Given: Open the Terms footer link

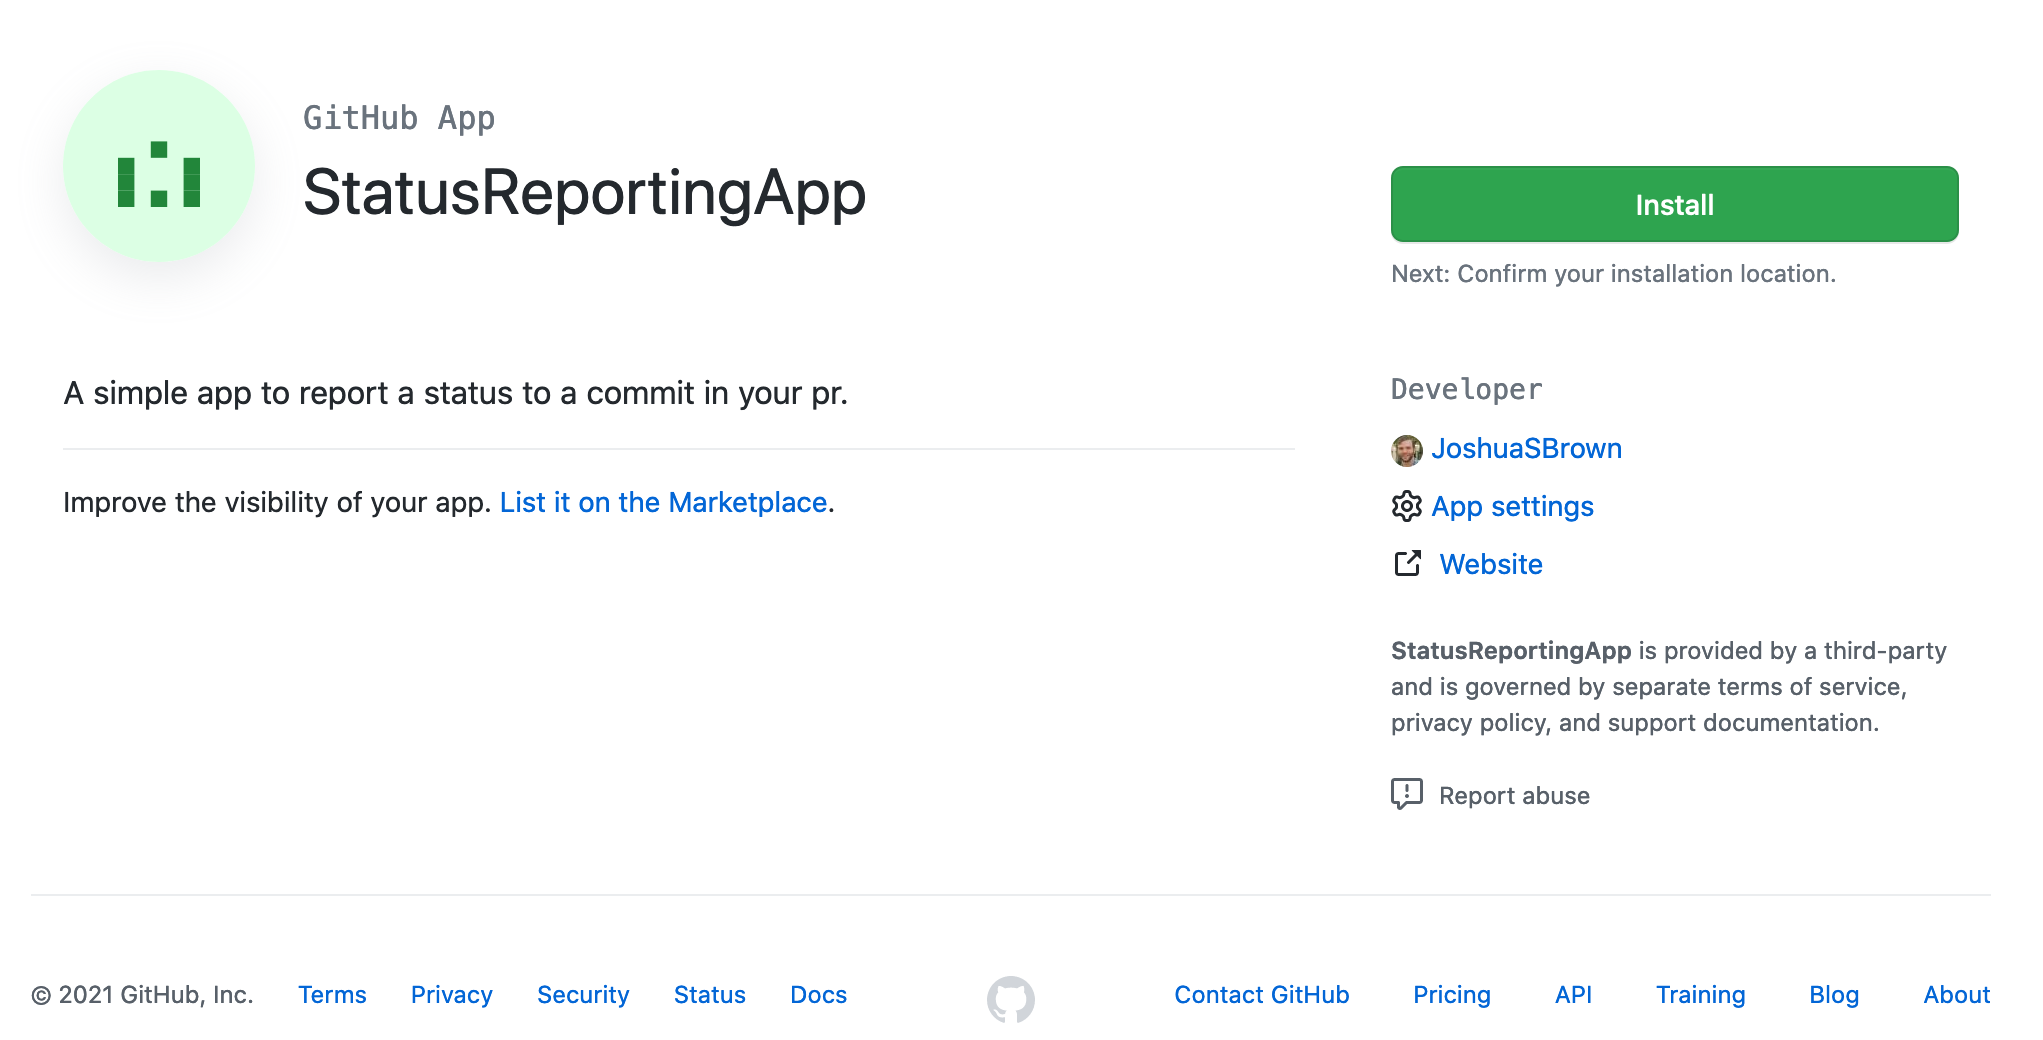Looking at the screenshot, I should click(332, 995).
